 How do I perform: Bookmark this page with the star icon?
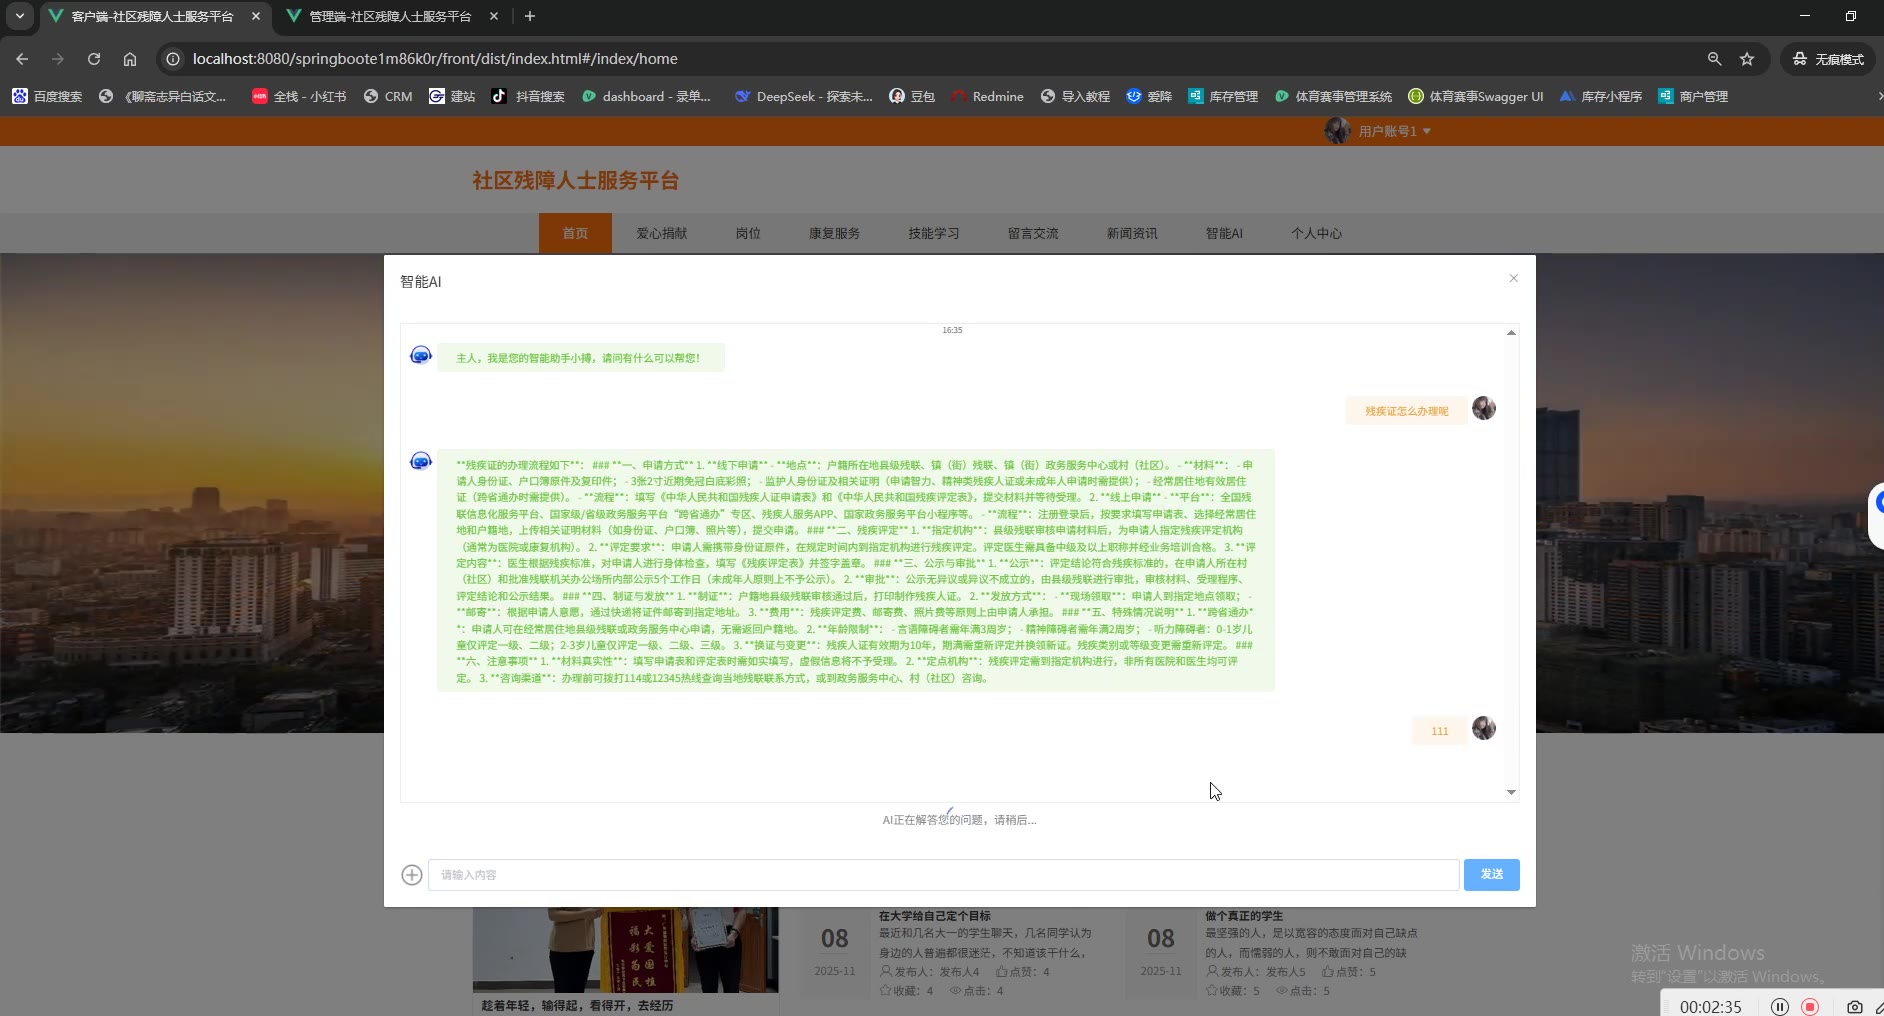coord(1747,59)
